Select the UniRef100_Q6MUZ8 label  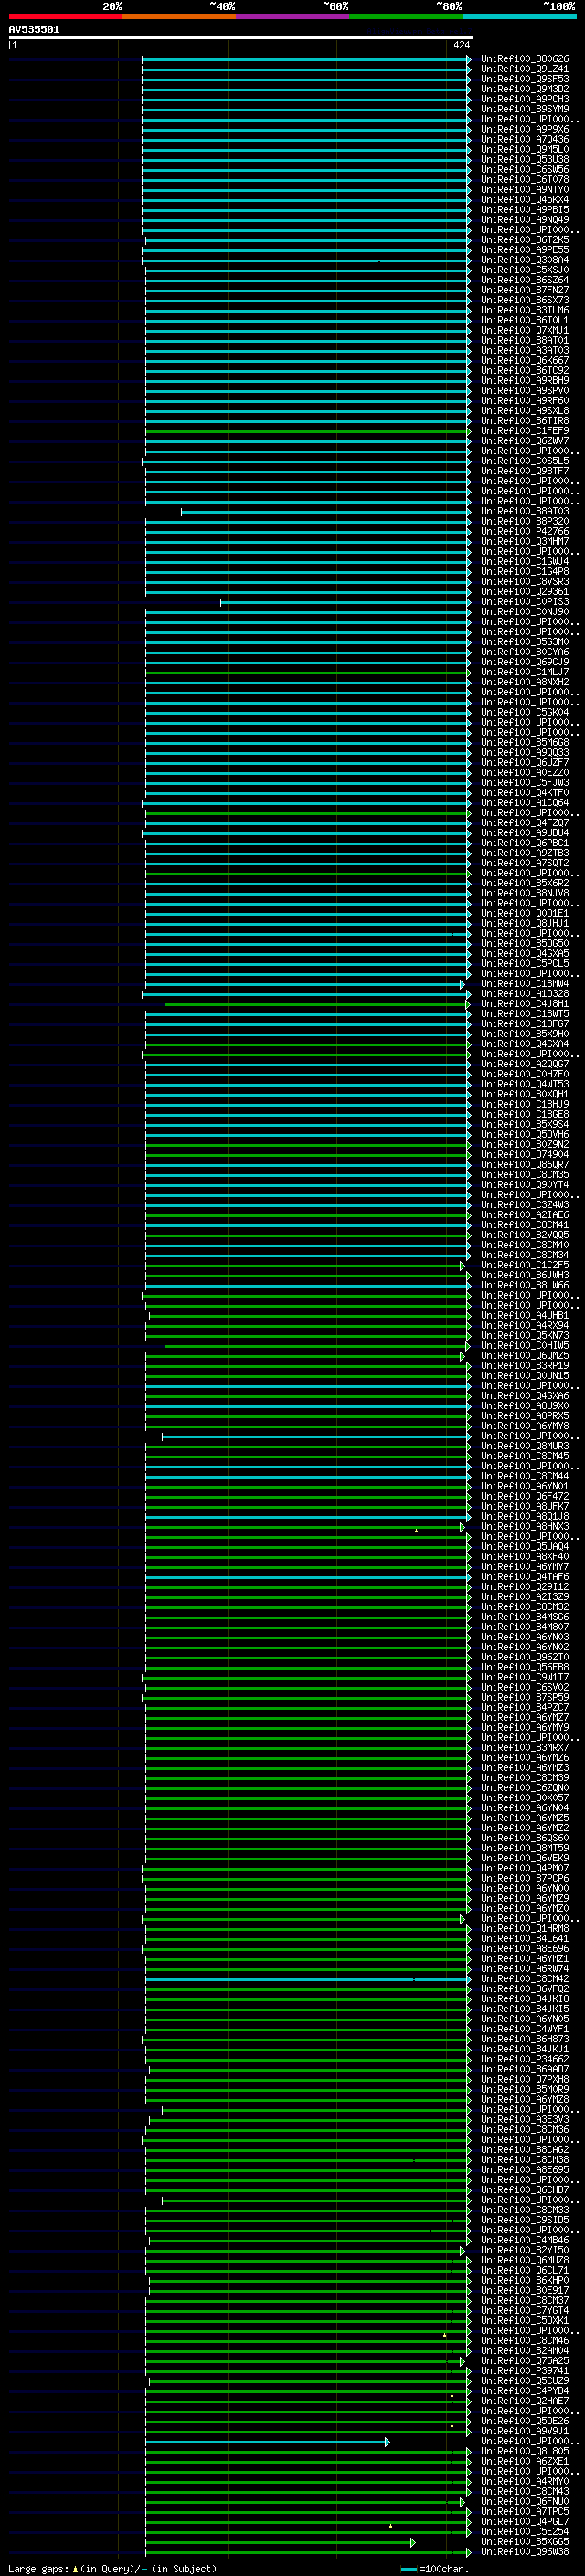(x=525, y=2260)
